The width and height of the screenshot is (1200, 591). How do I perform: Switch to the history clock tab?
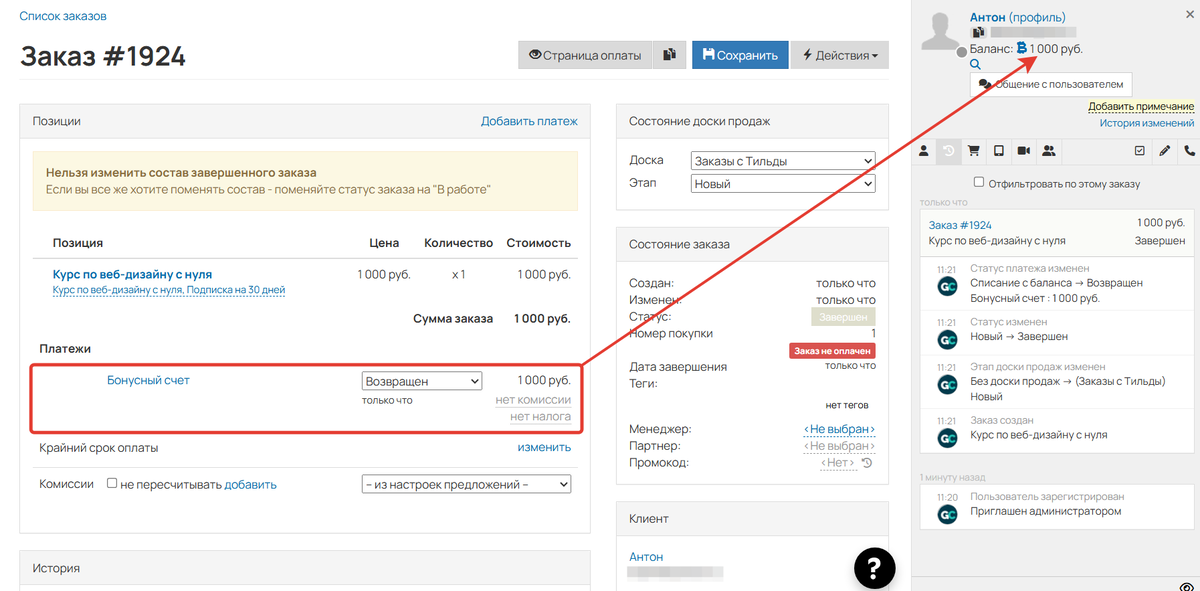[948, 151]
